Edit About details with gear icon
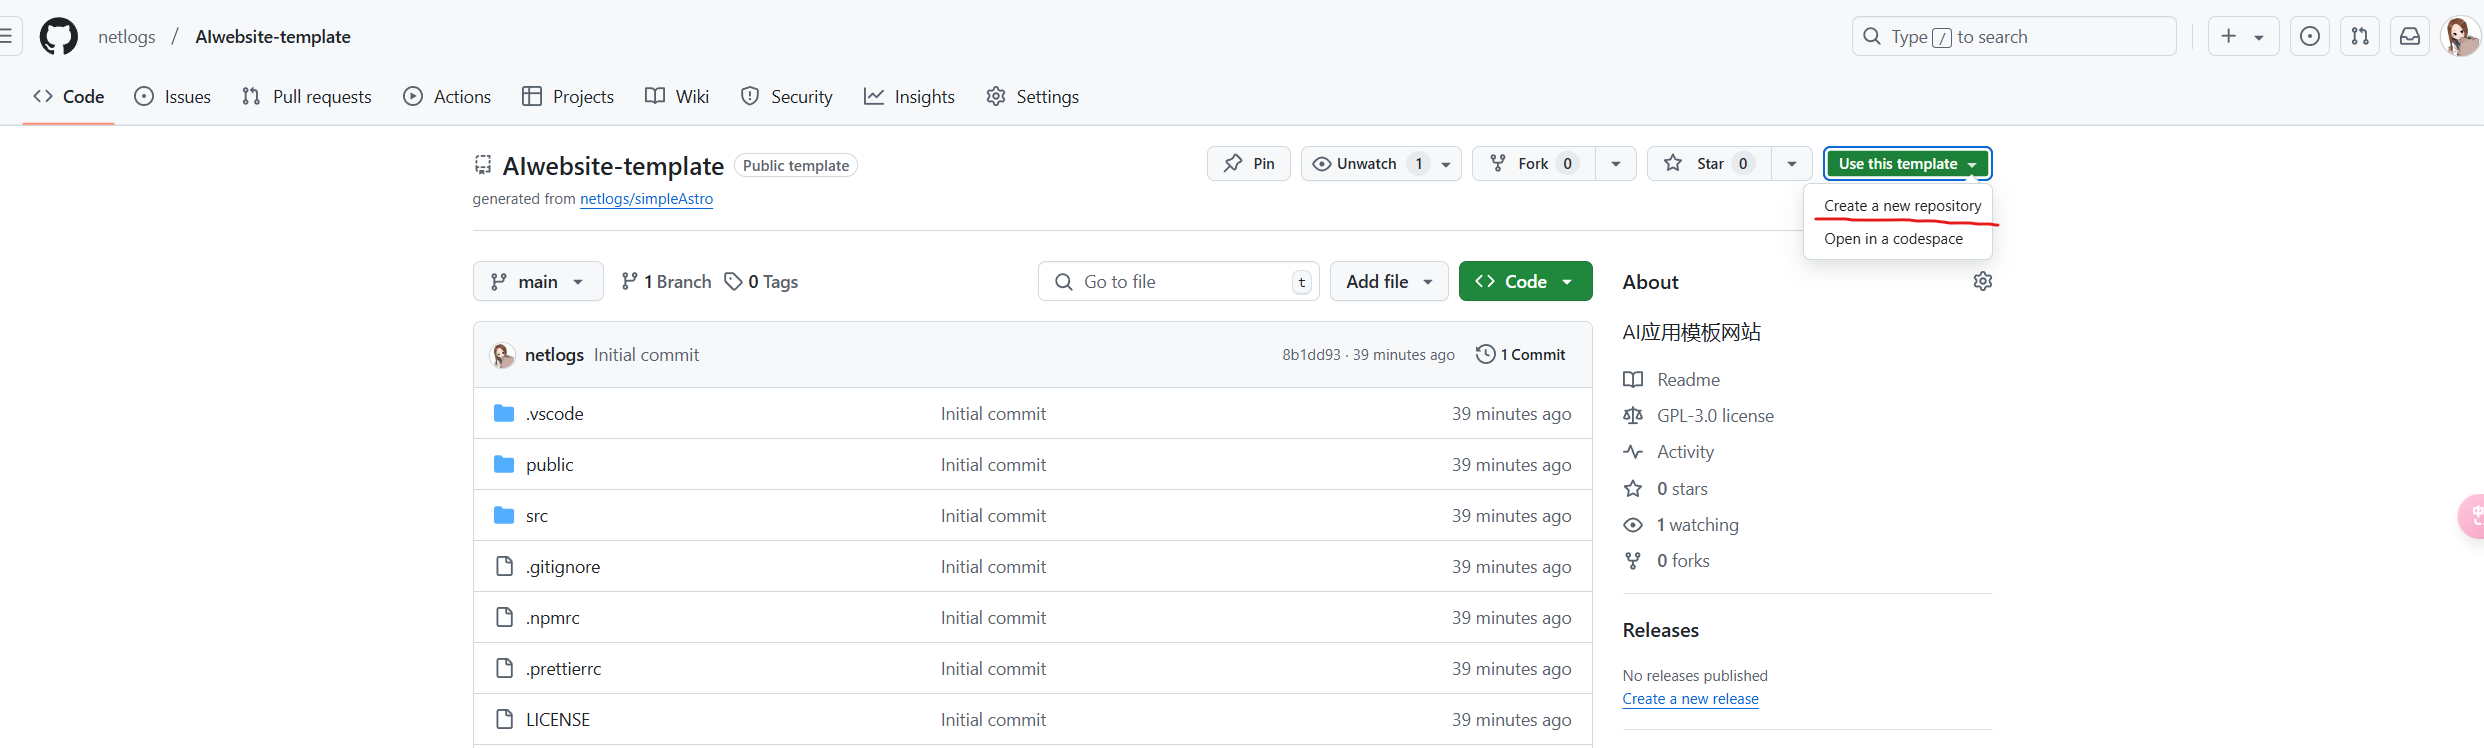 point(1982,282)
